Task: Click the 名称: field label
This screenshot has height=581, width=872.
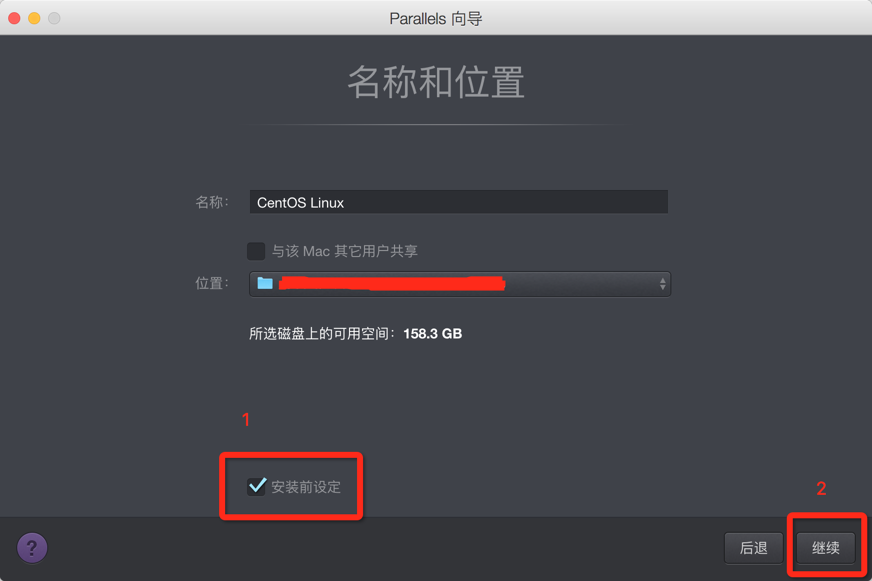Action: point(212,202)
